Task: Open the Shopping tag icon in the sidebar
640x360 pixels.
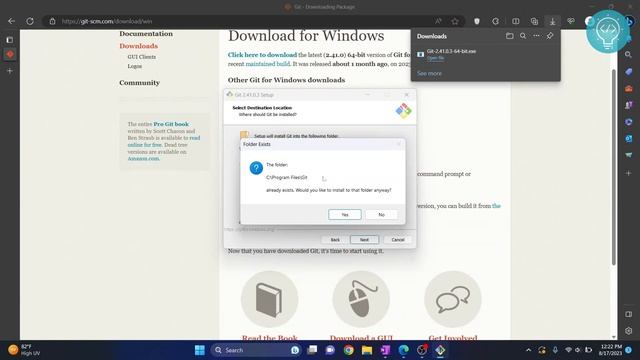Action: point(629,71)
